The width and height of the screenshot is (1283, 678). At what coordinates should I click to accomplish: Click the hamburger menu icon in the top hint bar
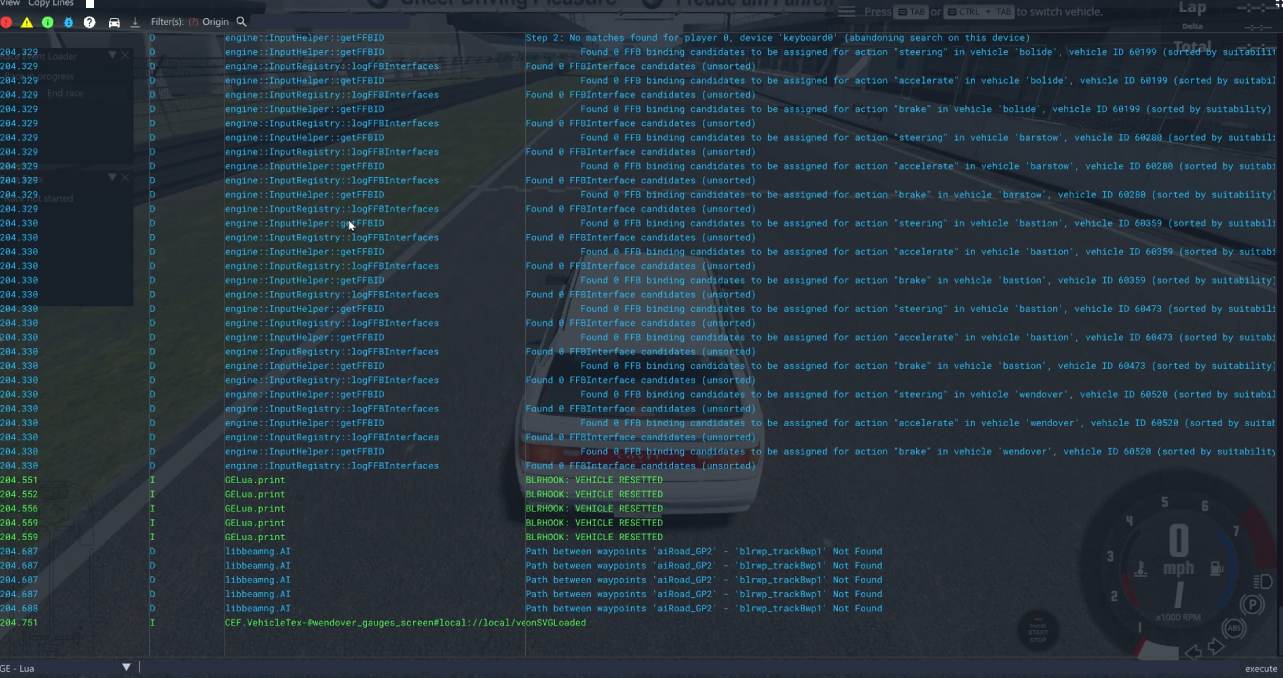click(847, 11)
